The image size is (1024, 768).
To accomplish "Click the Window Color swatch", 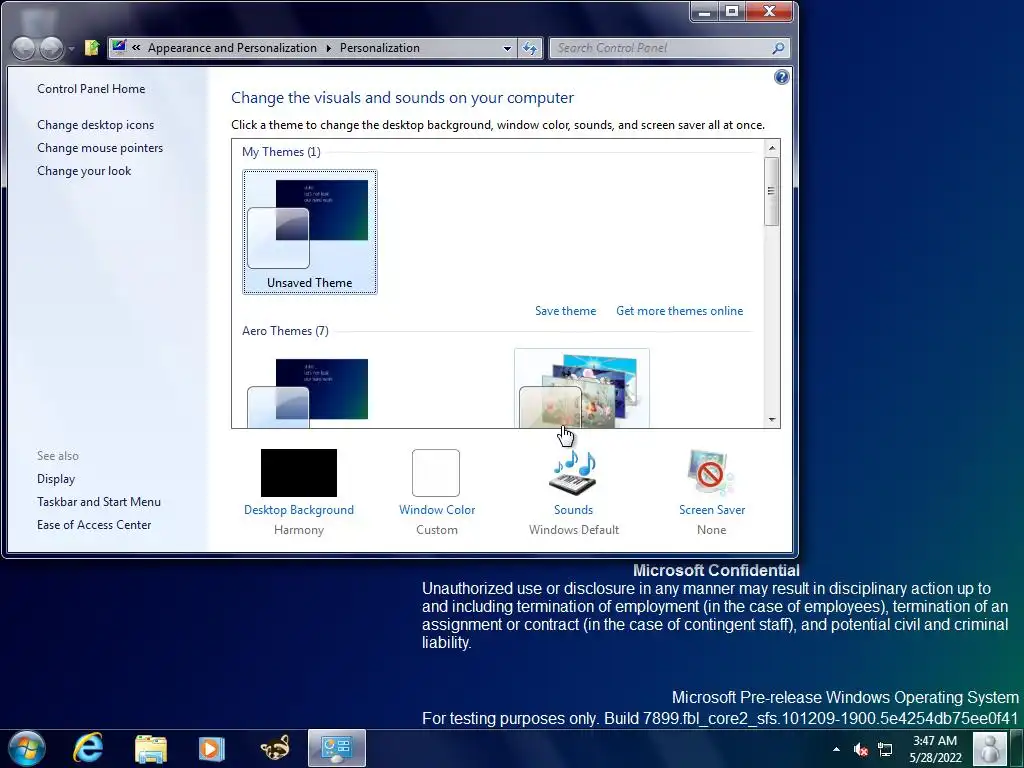I will 436,473.
